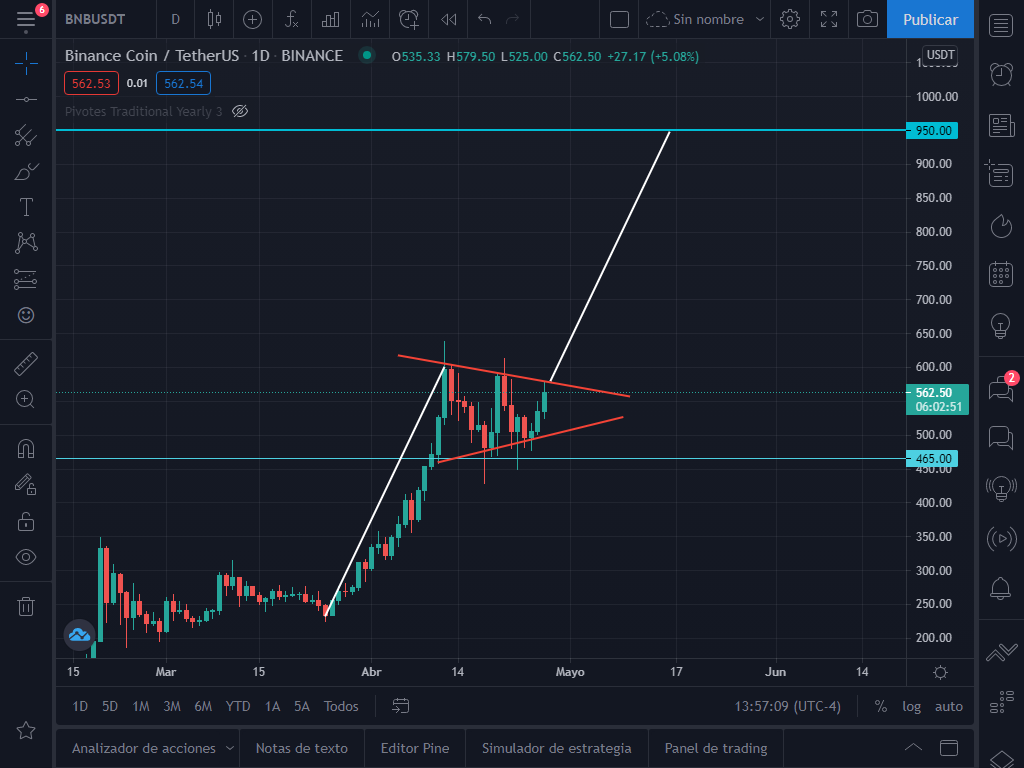This screenshot has width=1024, height=768.
Task: Open the 'Sin nombre' layout dropdown
Action: (x=704, y=20)
